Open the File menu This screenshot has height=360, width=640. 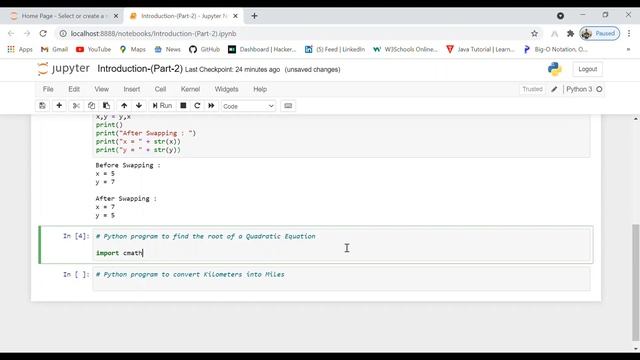(x=48, y=89)
